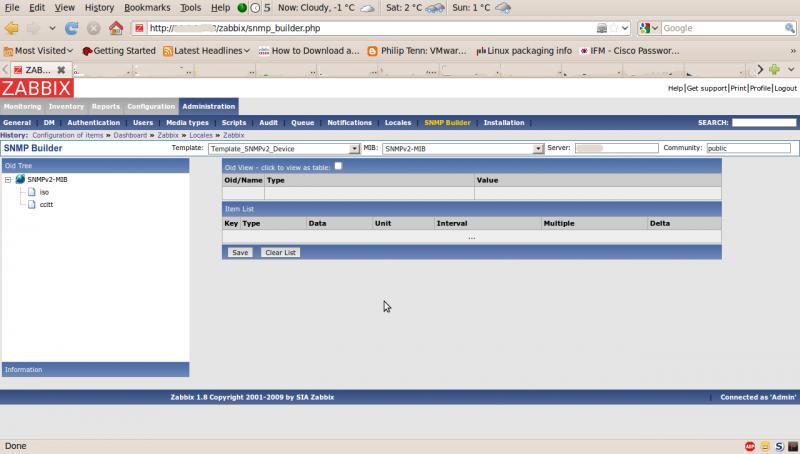
Task: Open the Authentication submenu link
Action: click(x=93, y=122)
